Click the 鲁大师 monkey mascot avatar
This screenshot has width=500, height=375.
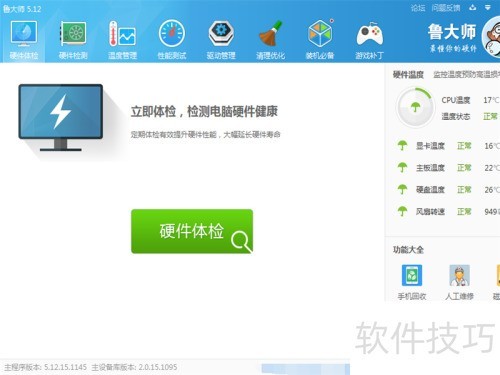(x=491, y=37)
